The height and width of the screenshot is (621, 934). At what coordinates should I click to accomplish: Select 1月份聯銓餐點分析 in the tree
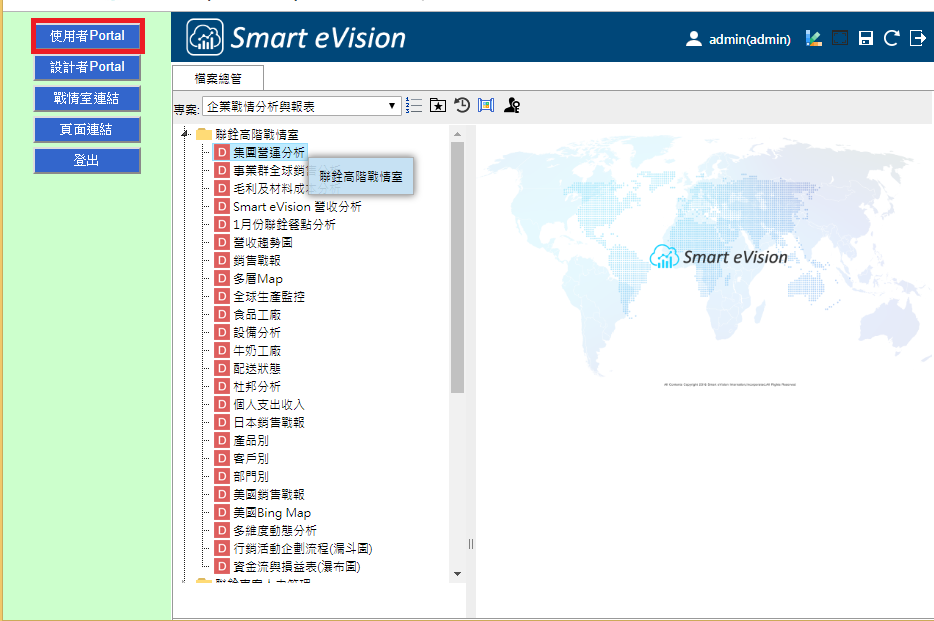tap(284, 224)
